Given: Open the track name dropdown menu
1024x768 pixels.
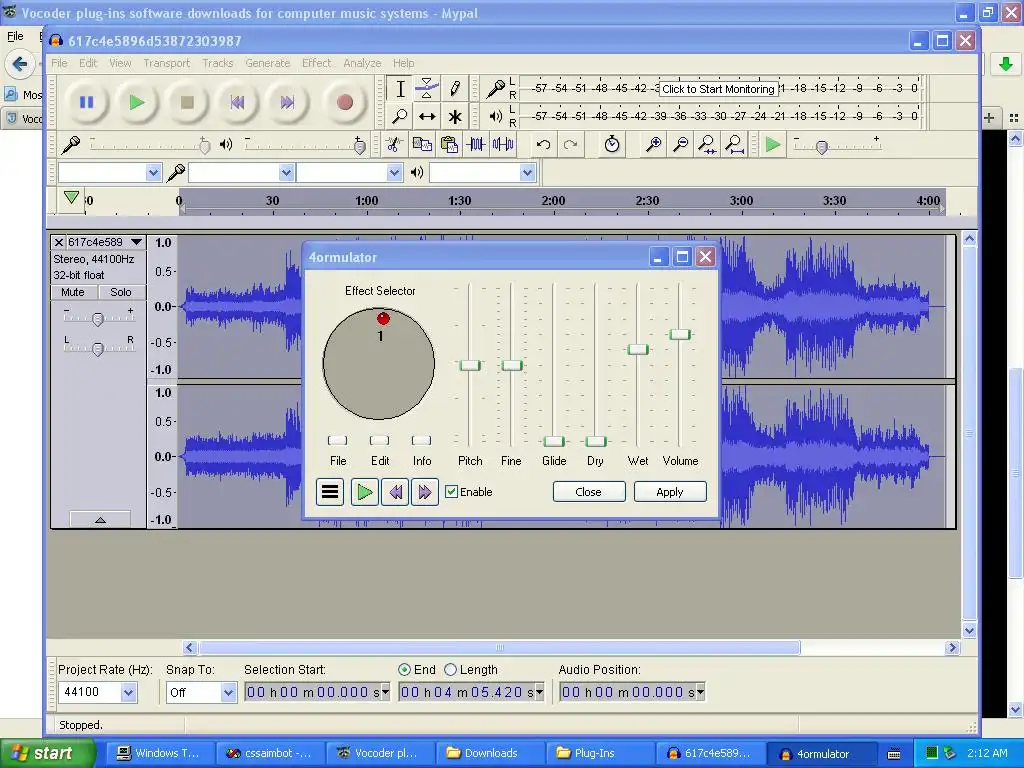Looking at the screenshot, I should click(x=136, y=242).
